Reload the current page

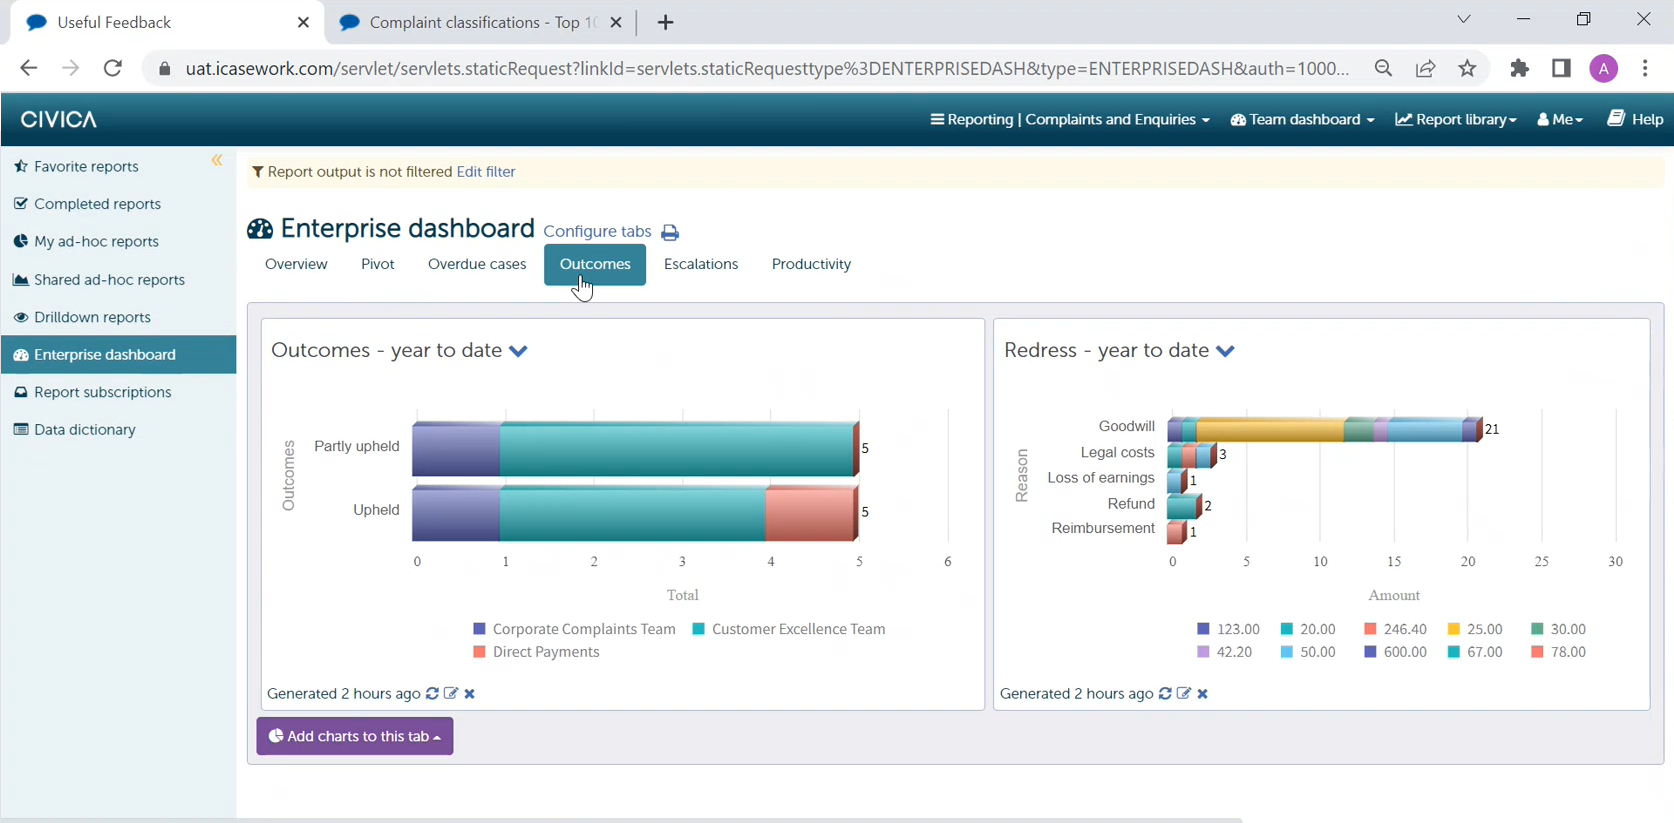pos(113,68)
